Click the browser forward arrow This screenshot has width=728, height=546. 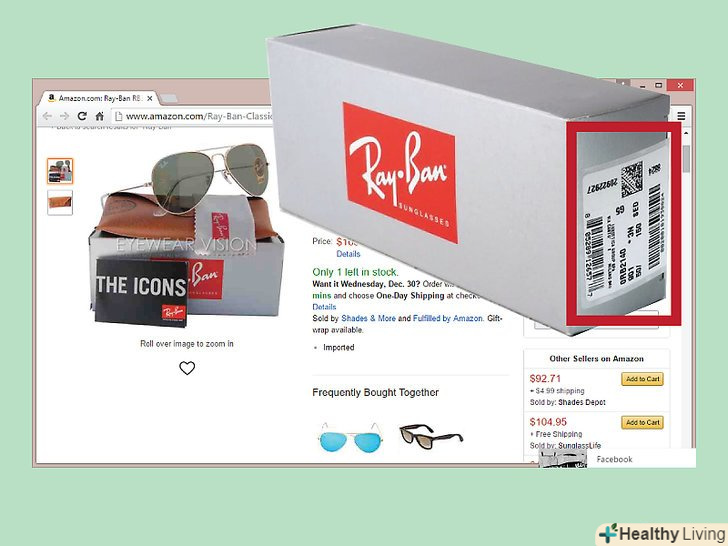(65, 116)
